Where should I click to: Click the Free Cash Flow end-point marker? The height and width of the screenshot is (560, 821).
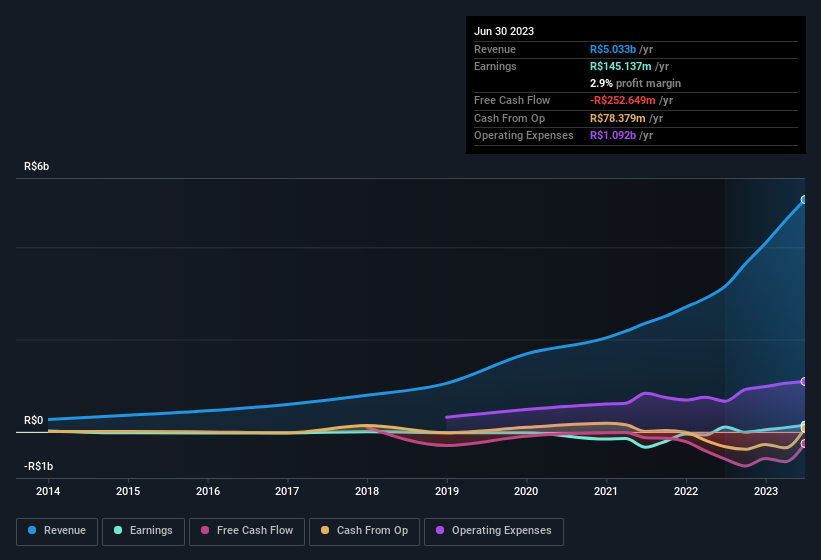coord(804,443)
